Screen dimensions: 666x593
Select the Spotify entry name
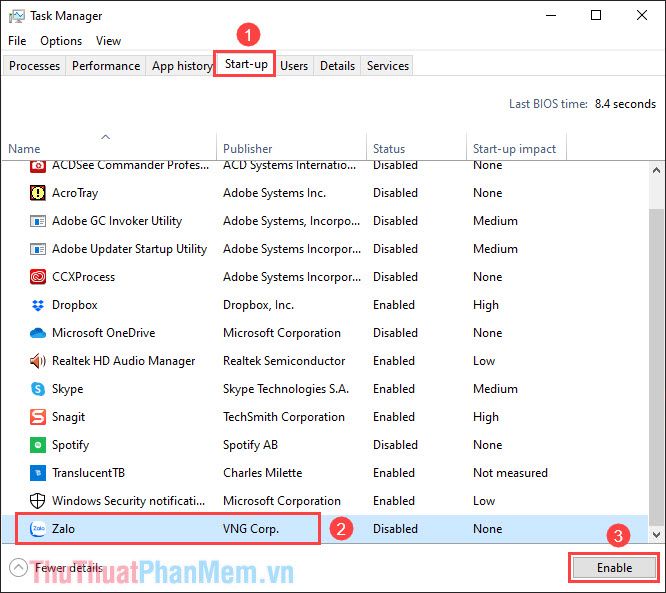click(x=71, y=445)
